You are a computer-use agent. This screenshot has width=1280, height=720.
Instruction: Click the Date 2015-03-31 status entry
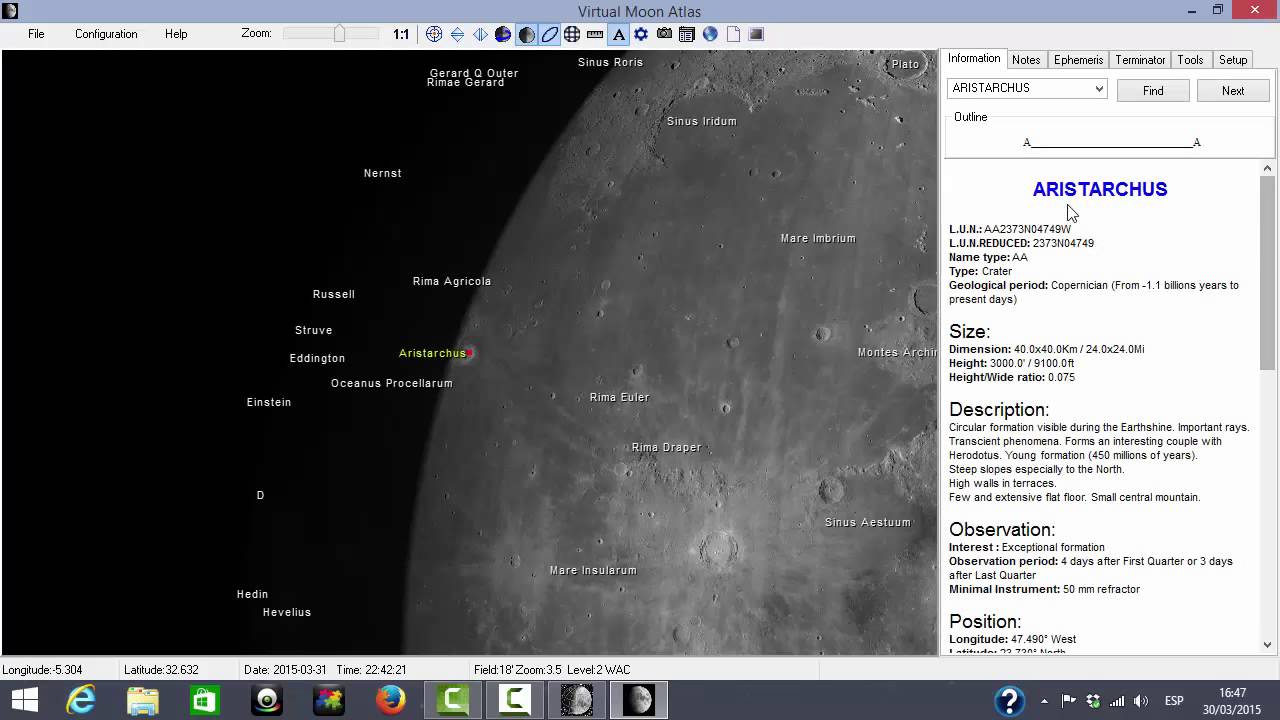coord(285,670)
